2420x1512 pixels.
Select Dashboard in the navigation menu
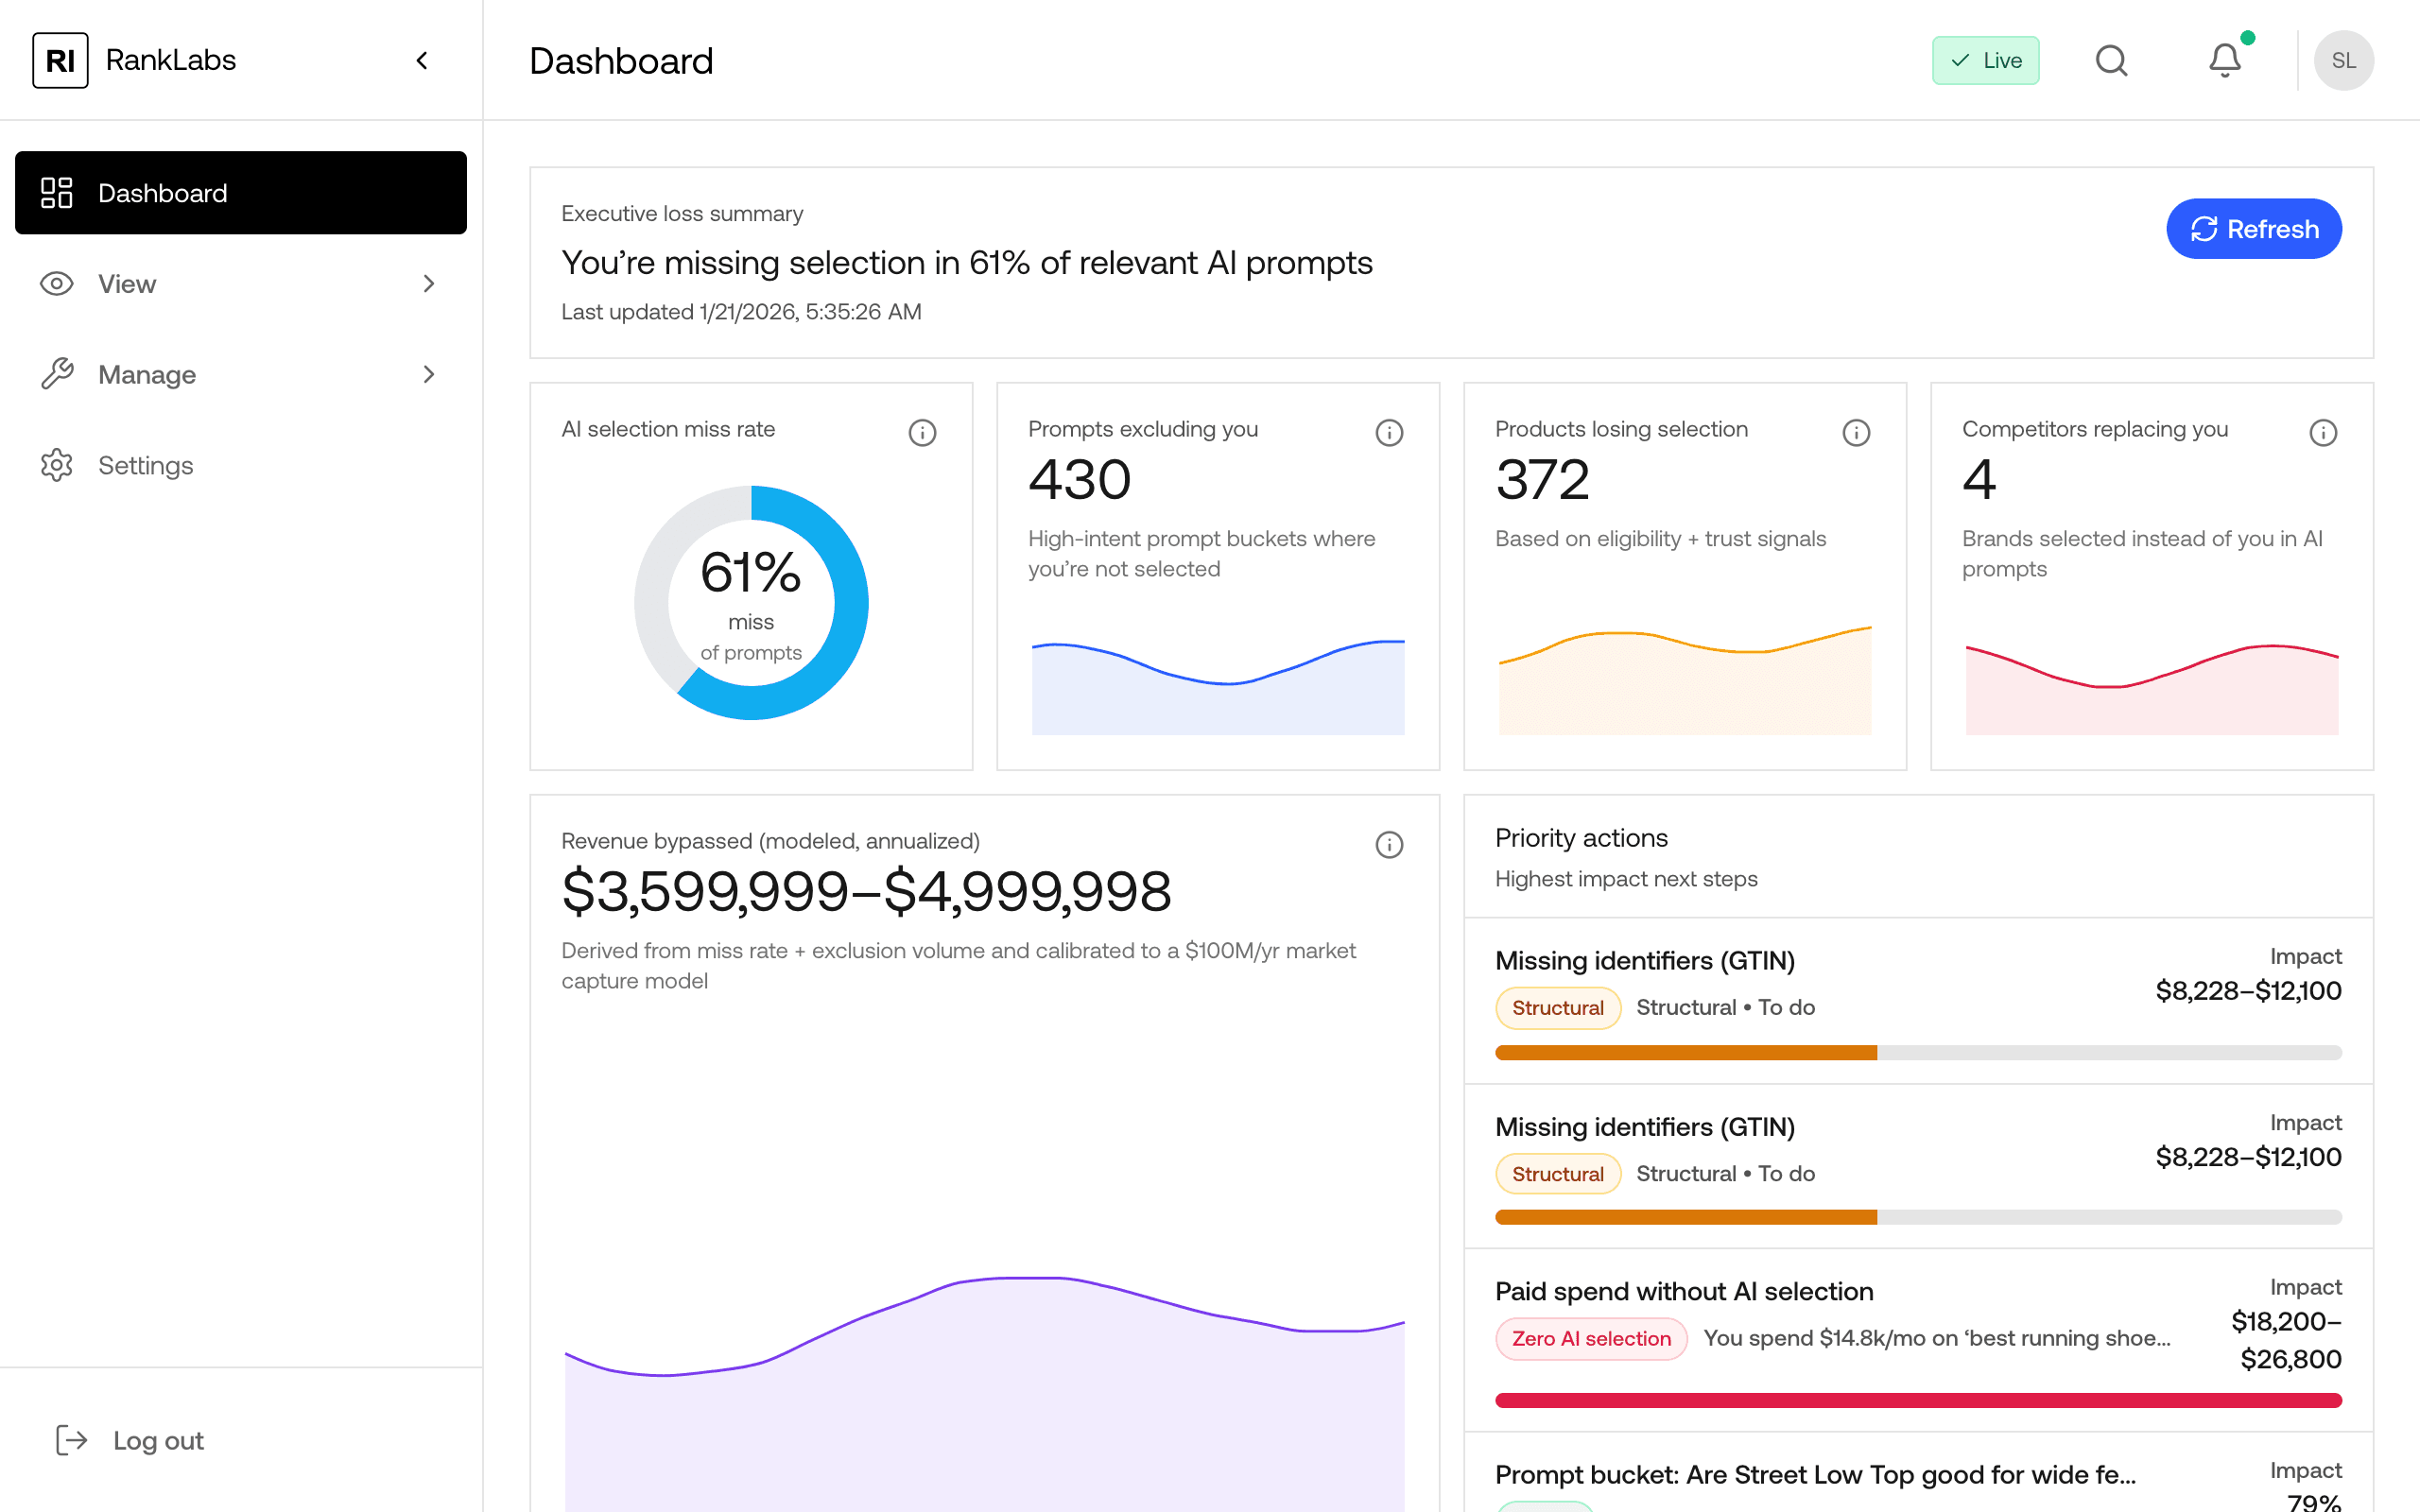click(162, 192)
